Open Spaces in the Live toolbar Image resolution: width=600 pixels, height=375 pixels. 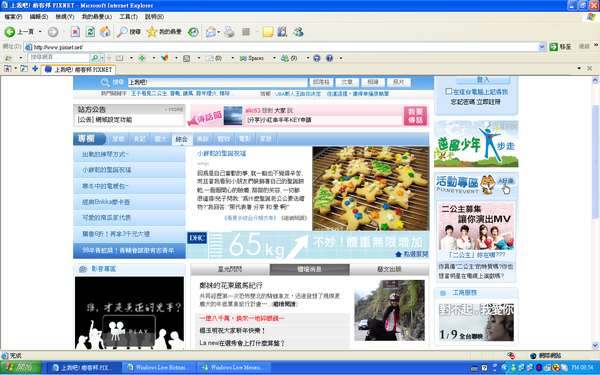252,58
